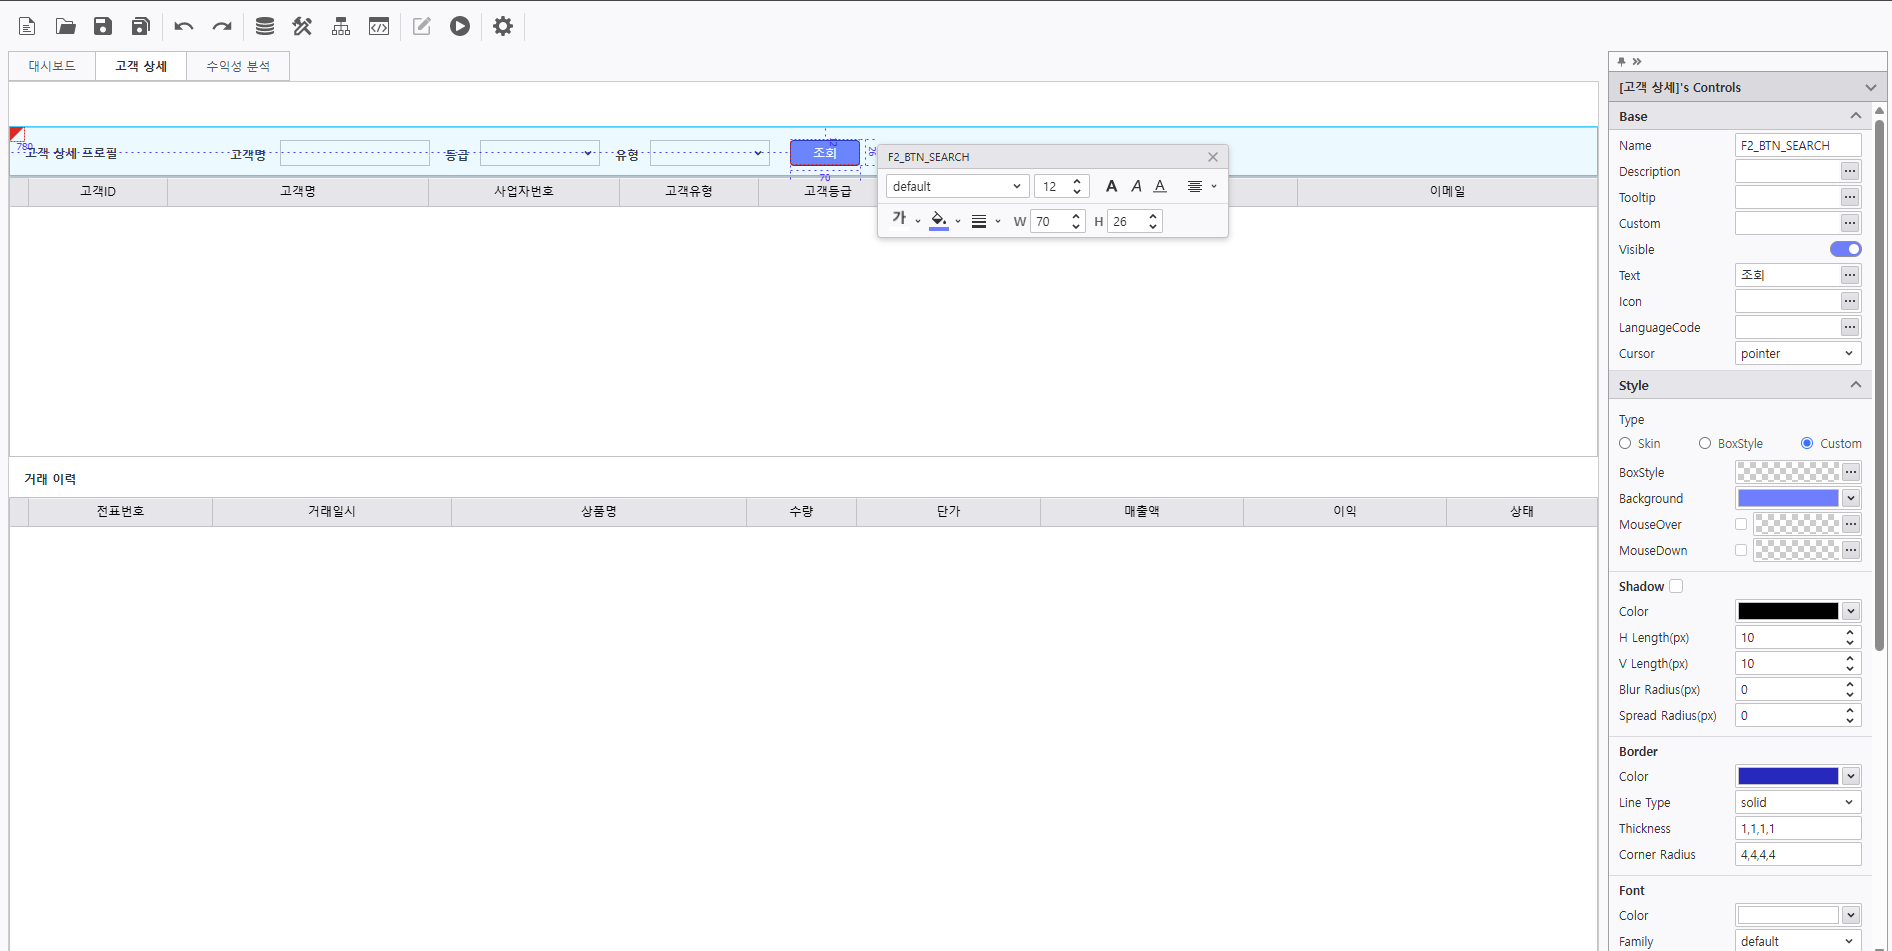Apply italic in the F2_BTN_SEARCH popup
The image size is (1892, 951).
click(1136, 186)
